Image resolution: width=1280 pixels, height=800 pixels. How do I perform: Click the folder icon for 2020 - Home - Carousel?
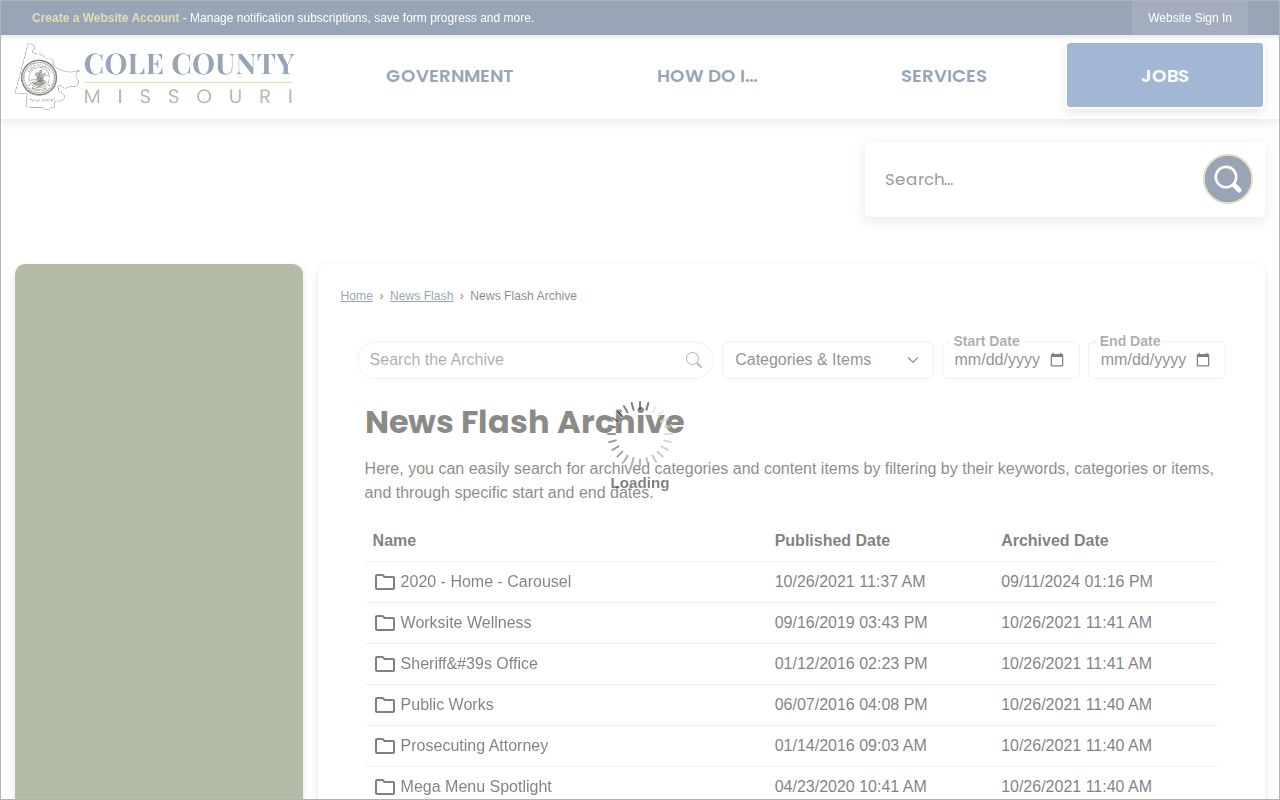[385, 582]
